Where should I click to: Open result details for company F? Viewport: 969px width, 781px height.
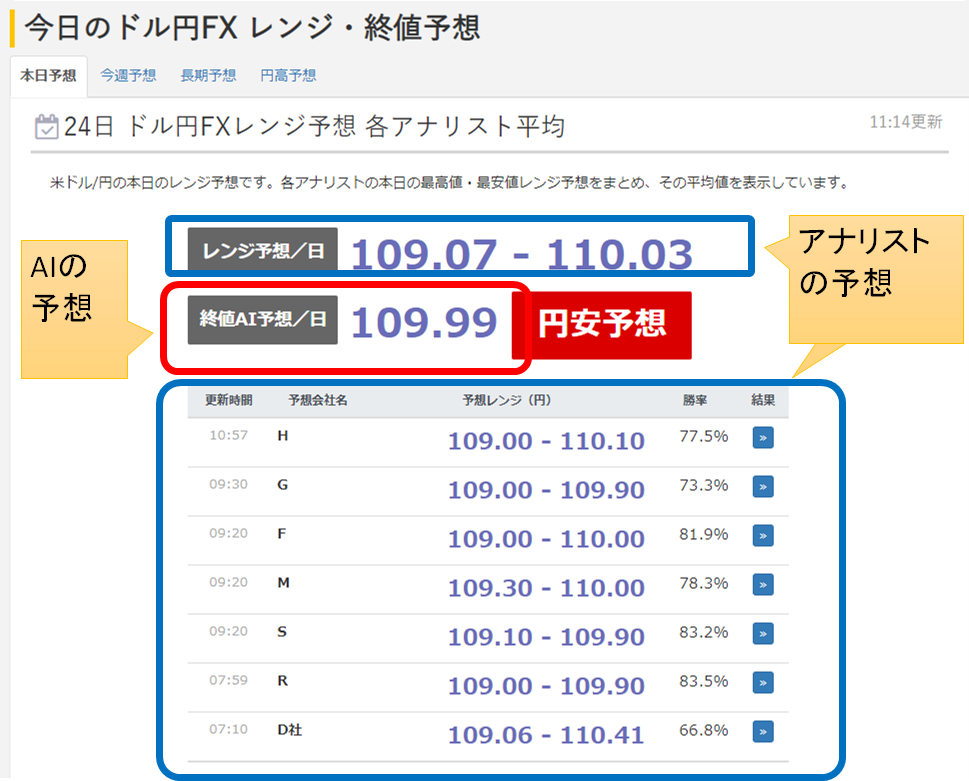point(762,536)
